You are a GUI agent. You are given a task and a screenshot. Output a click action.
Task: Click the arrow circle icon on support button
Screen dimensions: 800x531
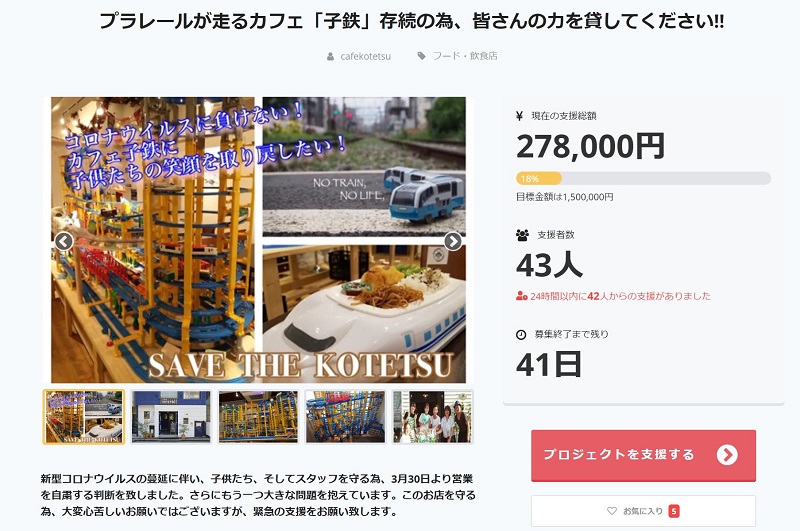click(x=727, y=454)
